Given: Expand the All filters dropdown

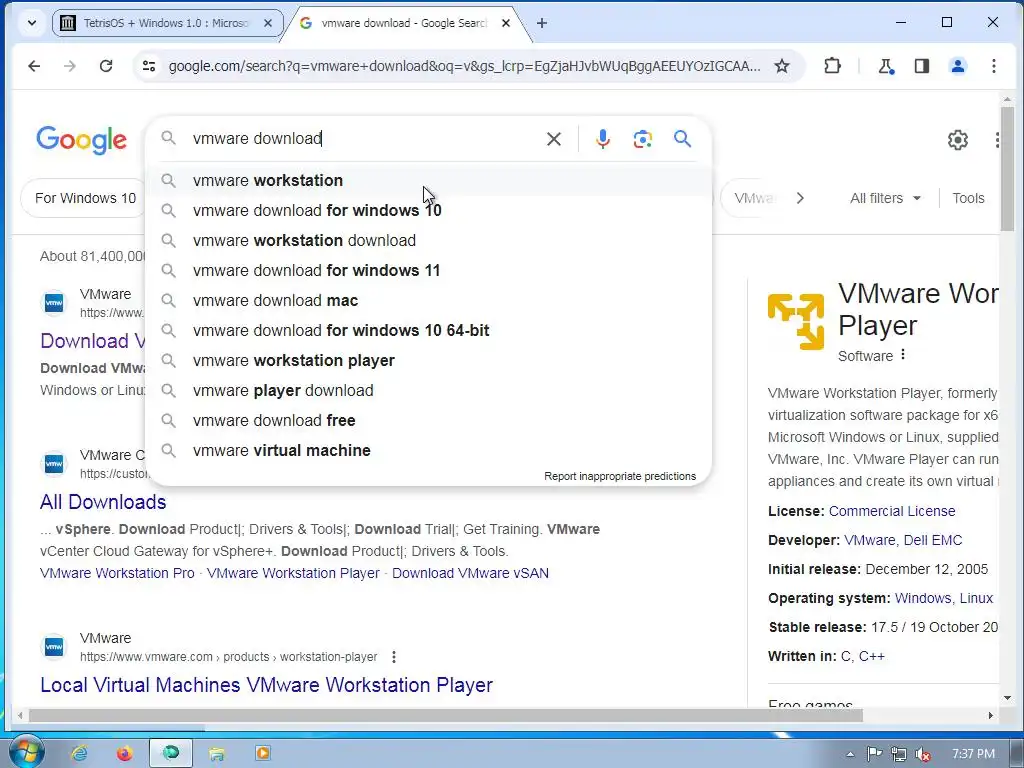Looking at the screenshot, I should click(x=885, y=198).
